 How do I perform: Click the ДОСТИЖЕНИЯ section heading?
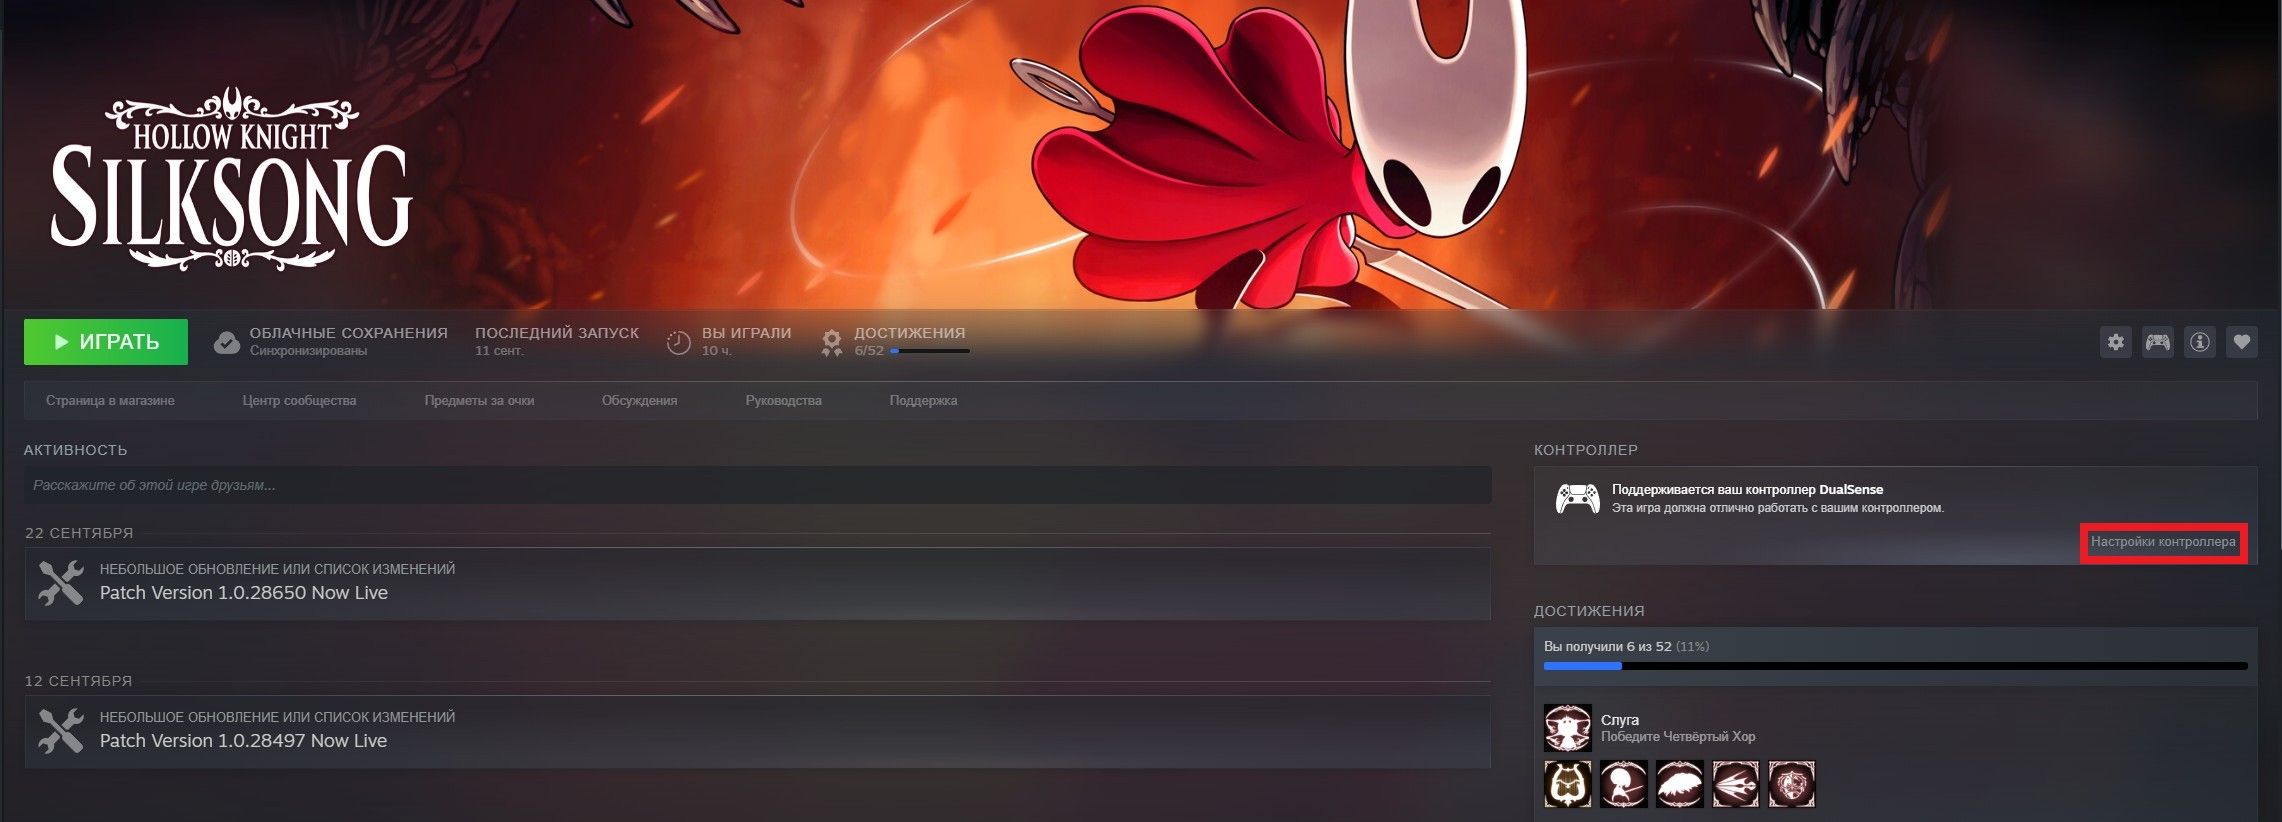coord(1589,611)
